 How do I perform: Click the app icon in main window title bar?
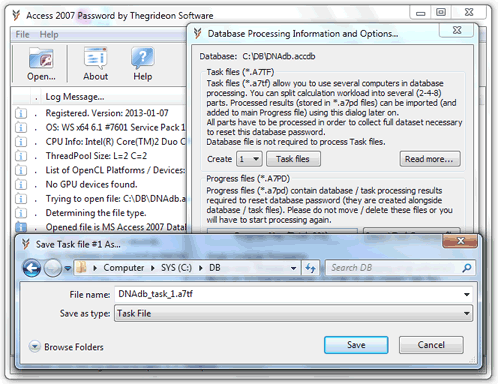[16, 15]
